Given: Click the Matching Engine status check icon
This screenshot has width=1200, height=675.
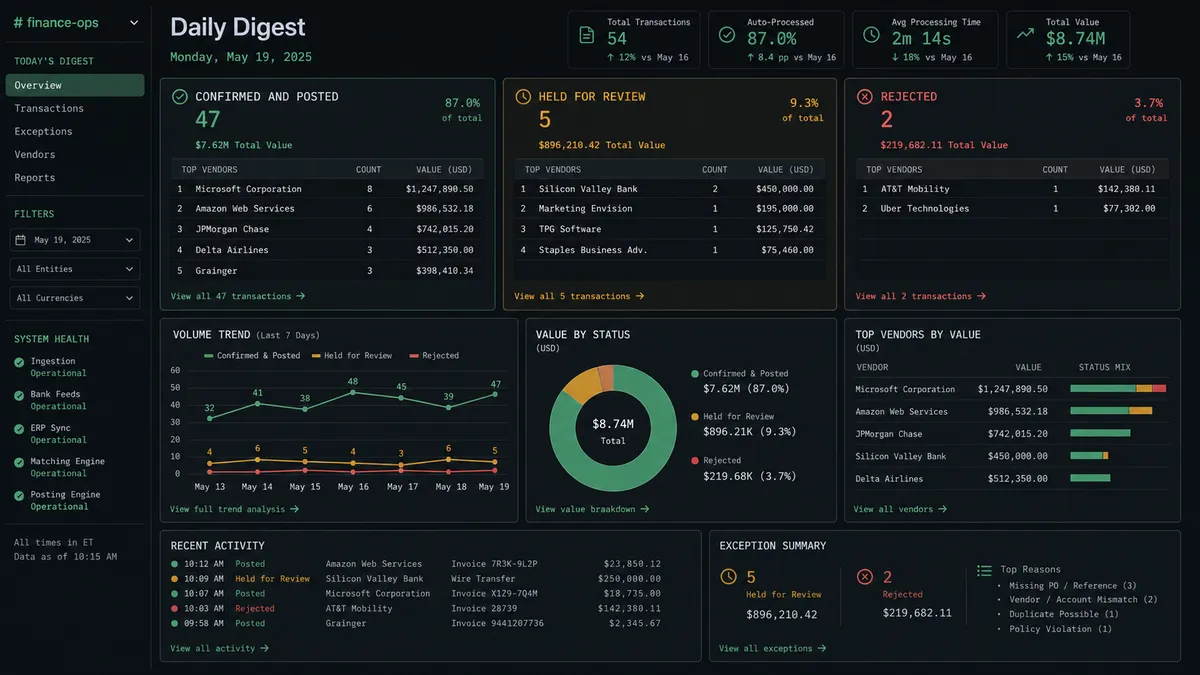Looking at the screenshot, I should (x=19, y=462).
